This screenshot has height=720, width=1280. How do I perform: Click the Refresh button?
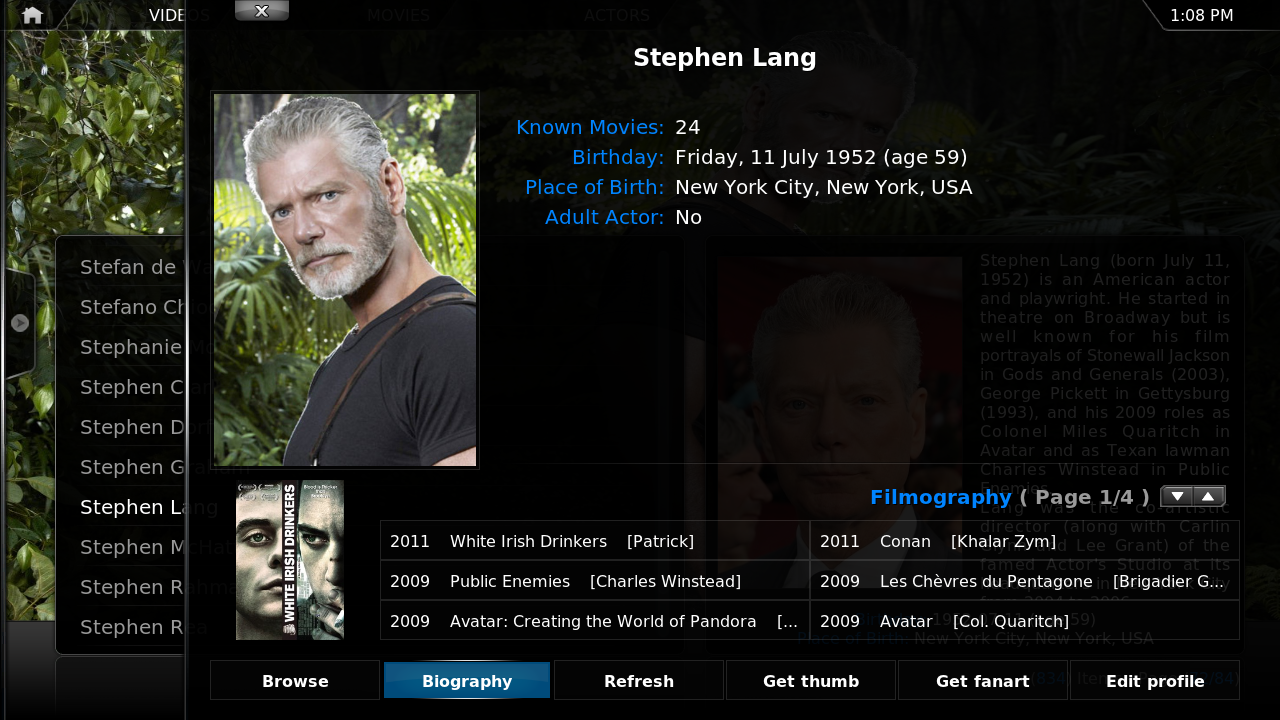coord(639,681)
